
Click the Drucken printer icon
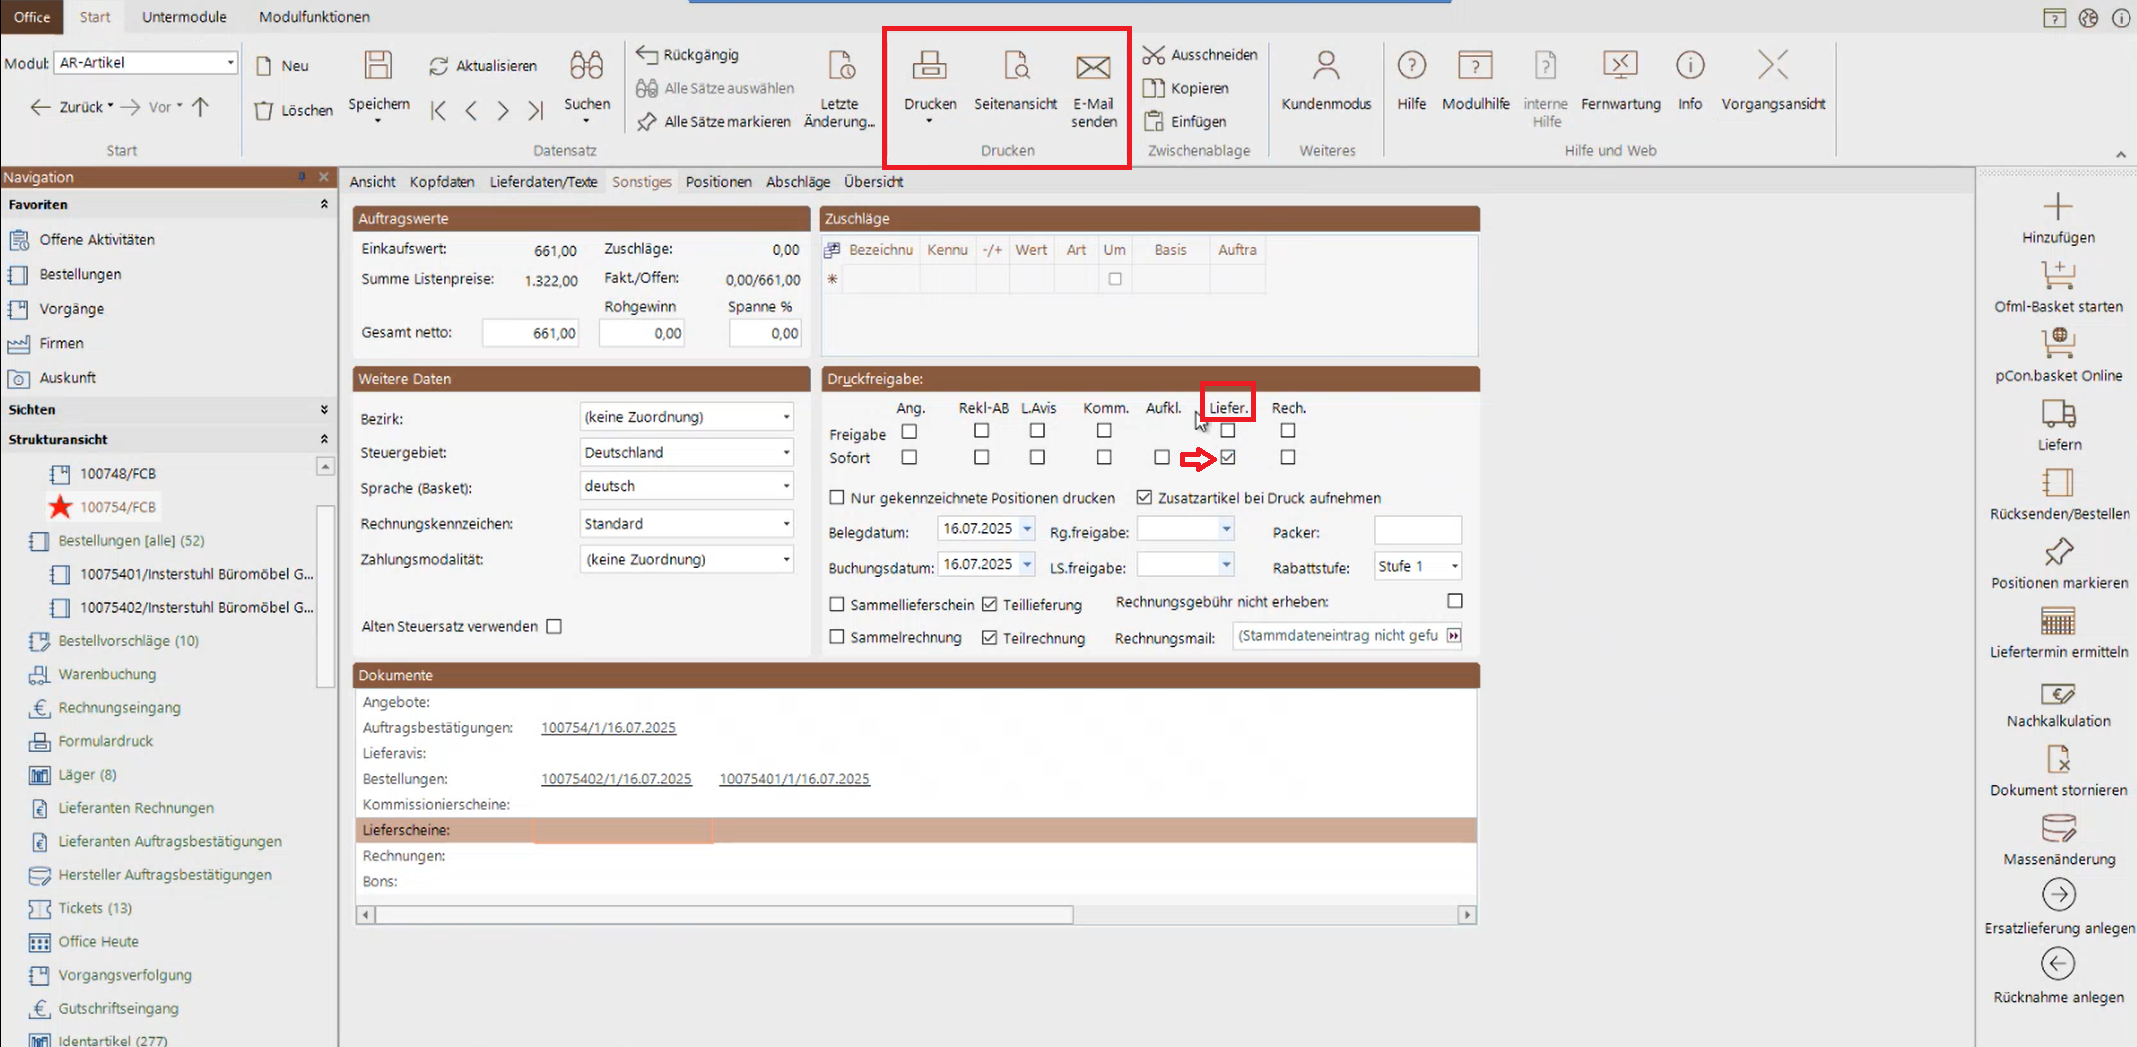[929, 67]
